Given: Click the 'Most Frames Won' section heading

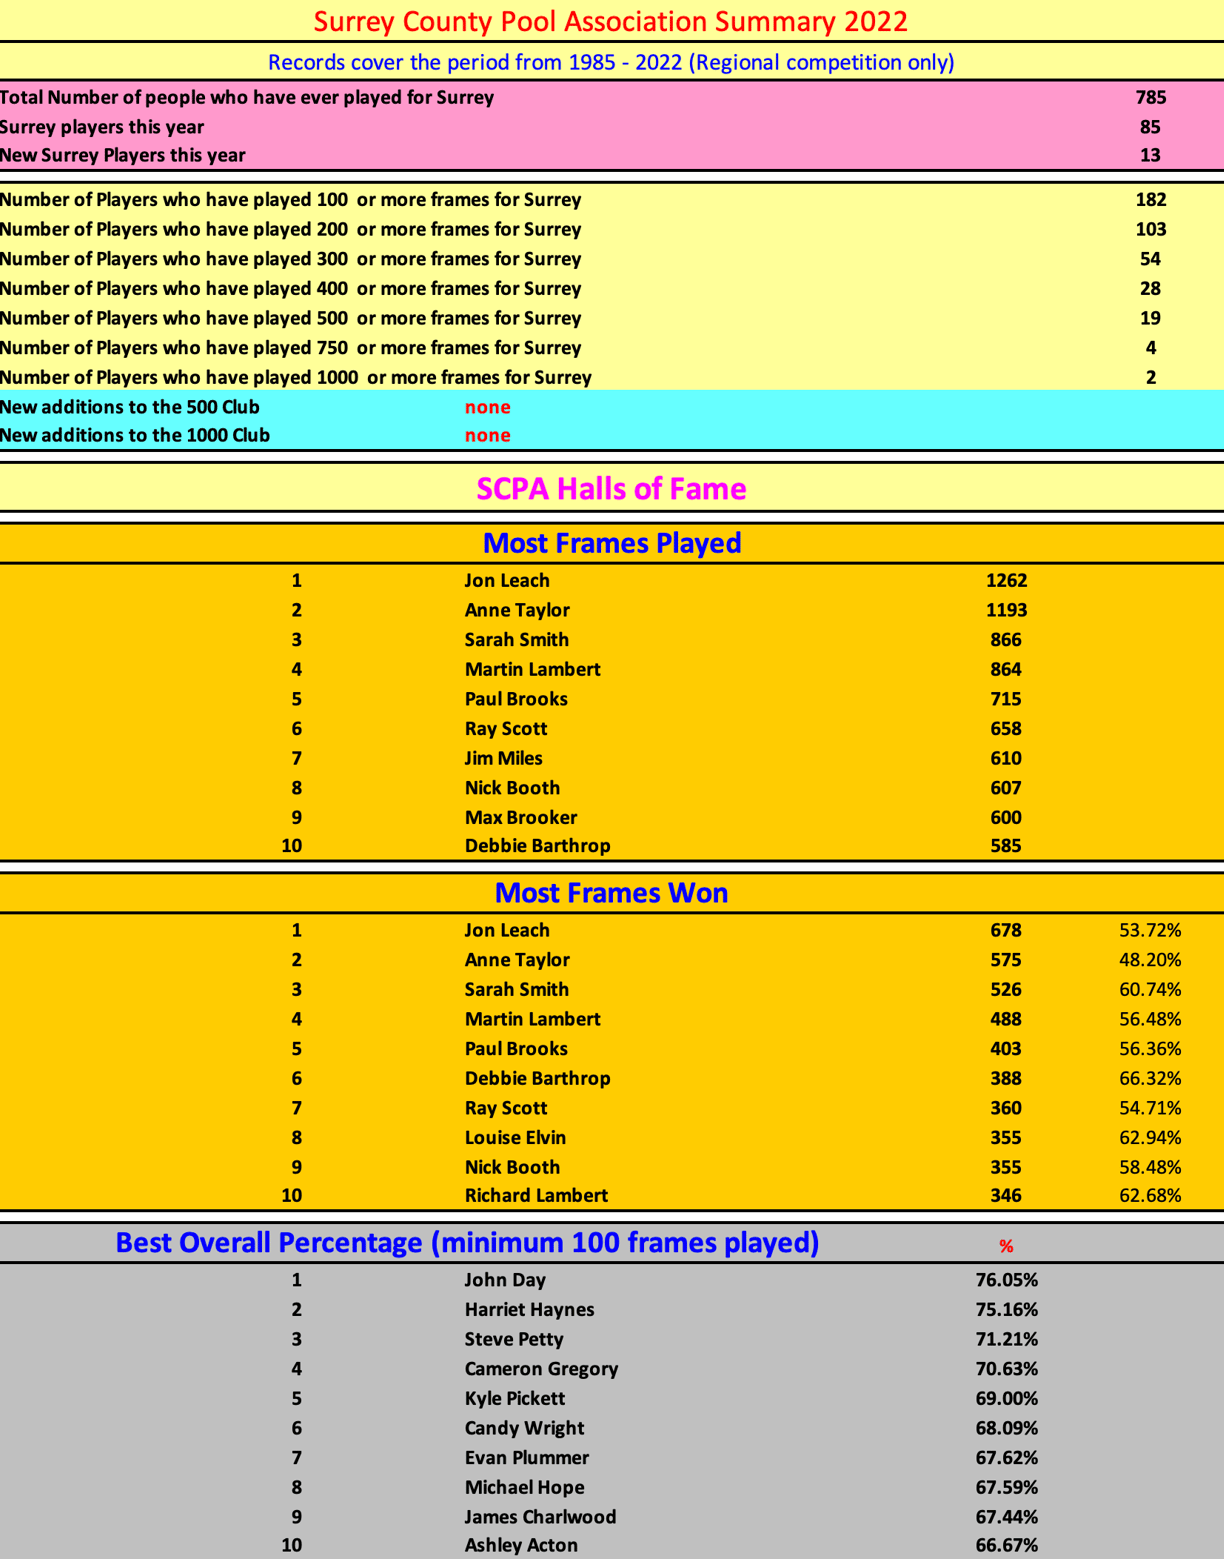Looking at the screenshot, I should click(x=611, y=893).
